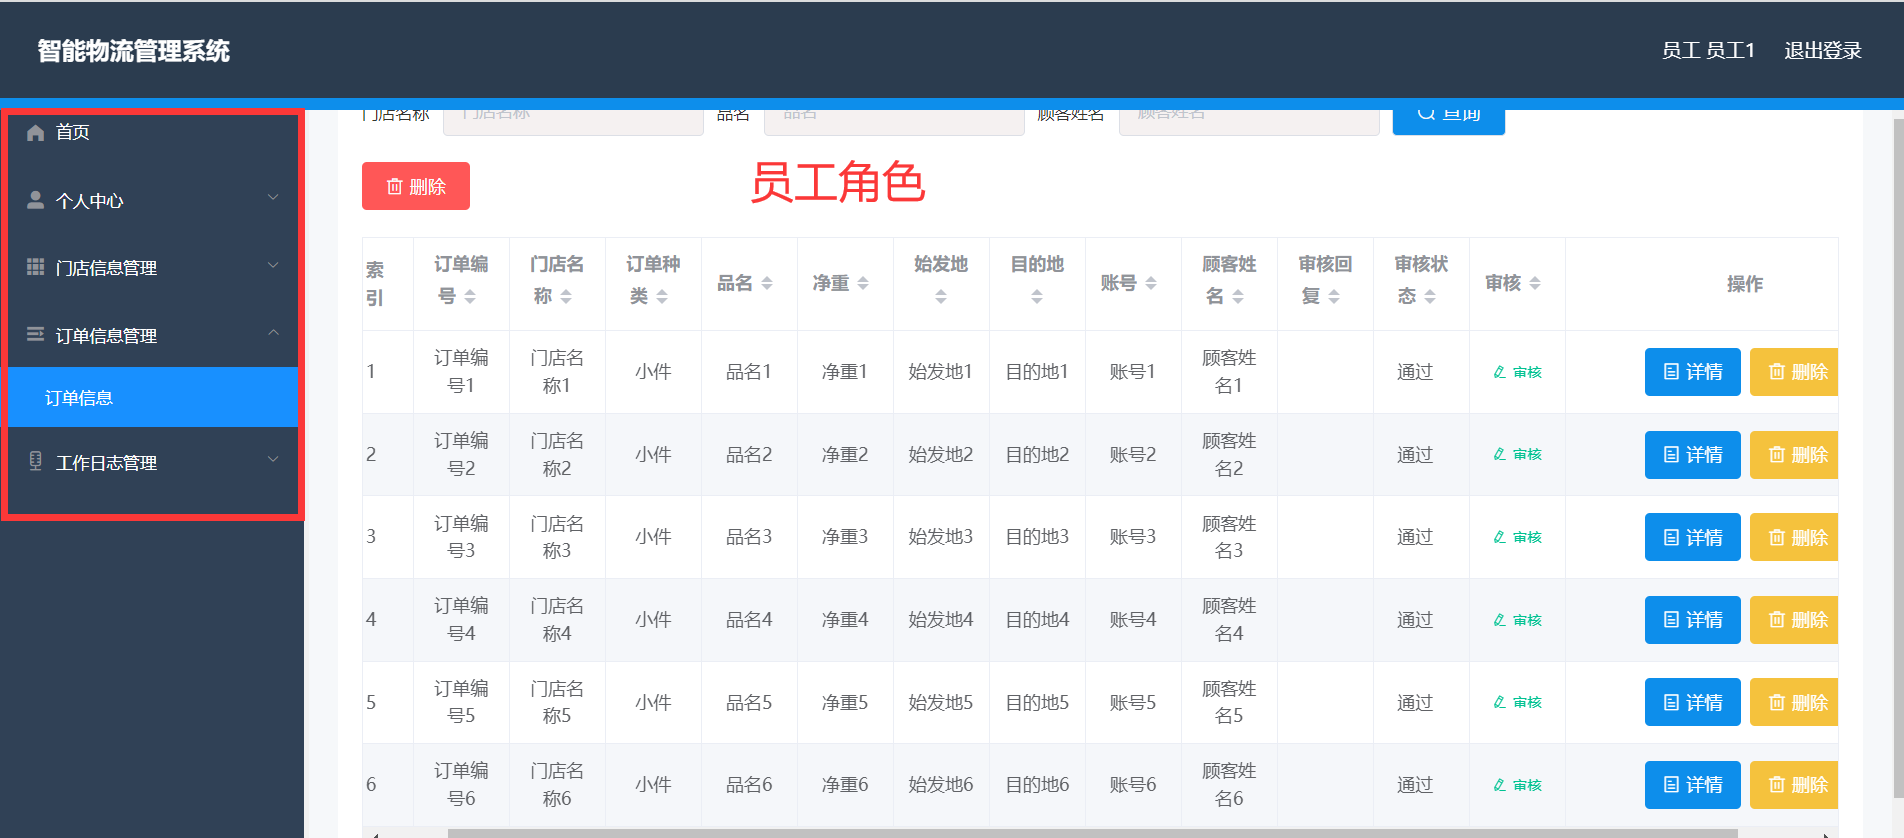Select cell 始发地5
1904x838 pixels.
(941, 702)
